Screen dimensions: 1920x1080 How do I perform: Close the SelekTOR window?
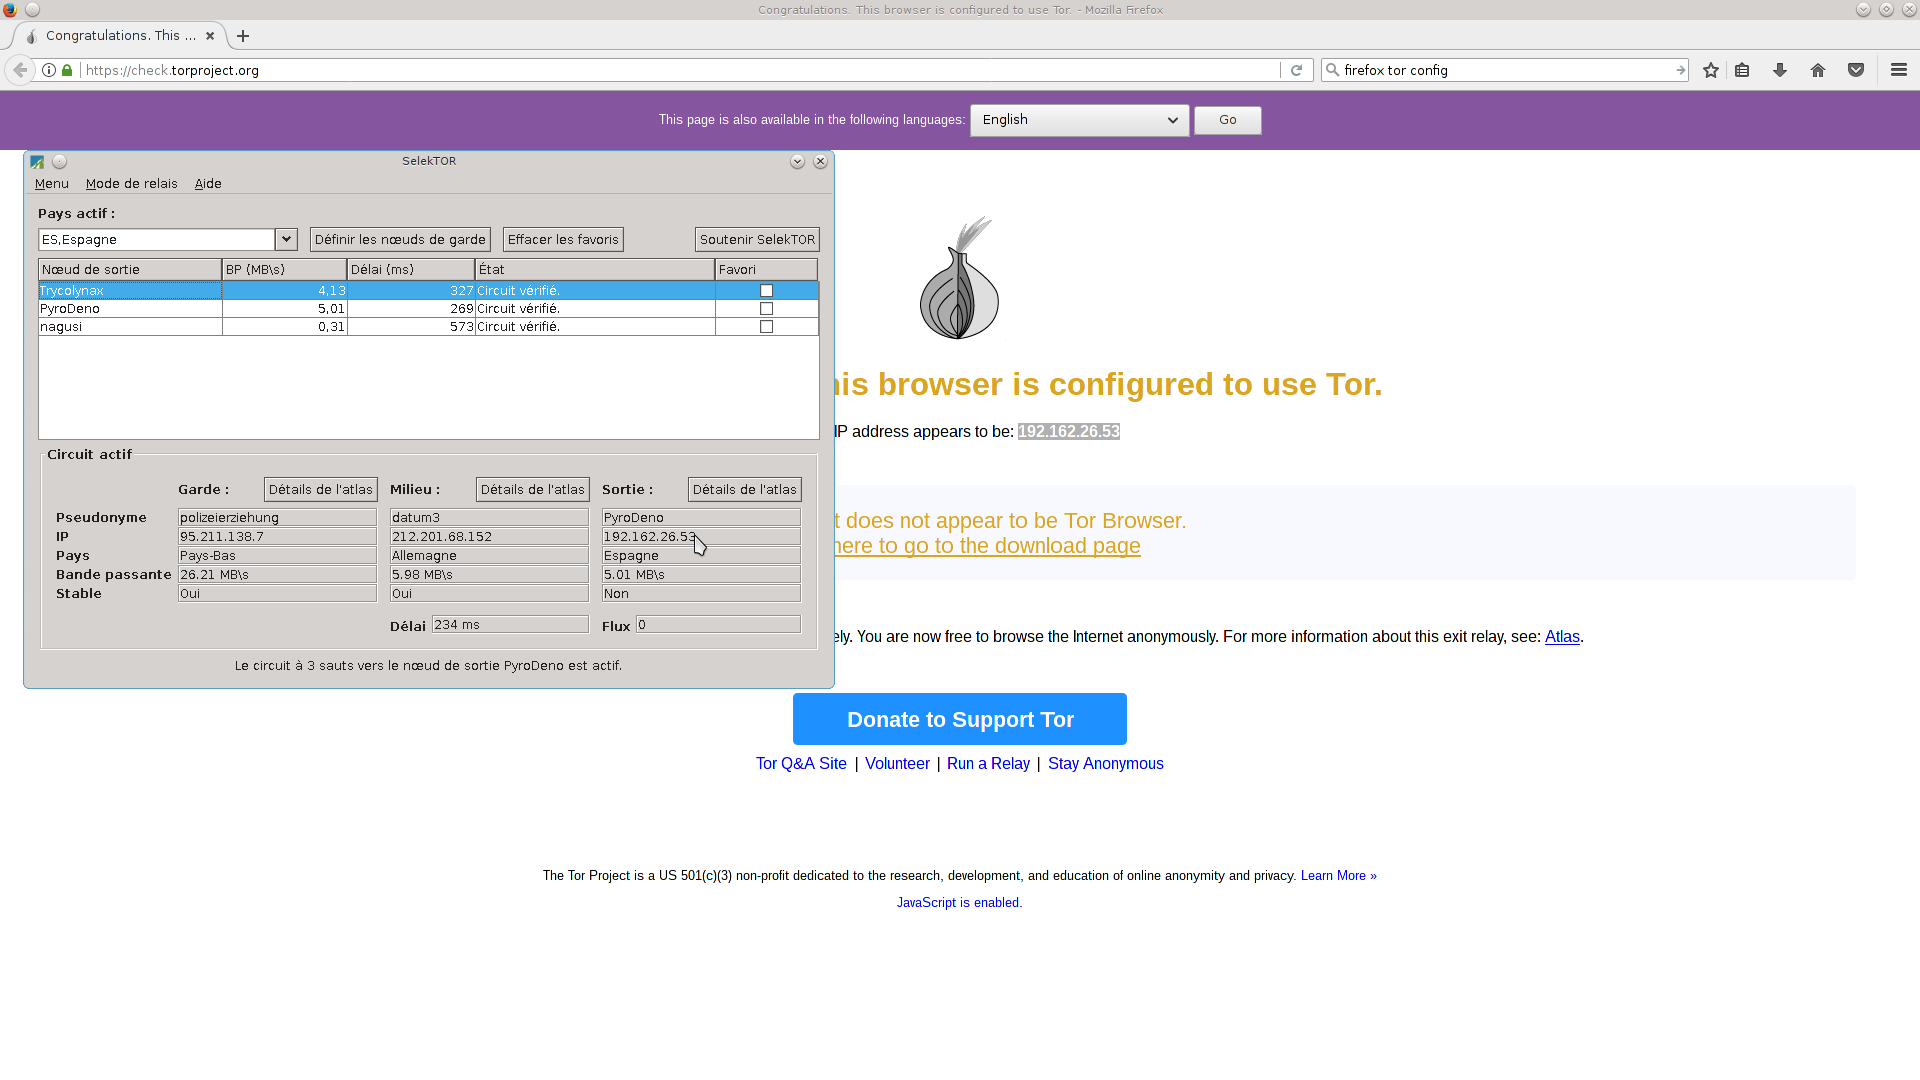tap(820, 162)
